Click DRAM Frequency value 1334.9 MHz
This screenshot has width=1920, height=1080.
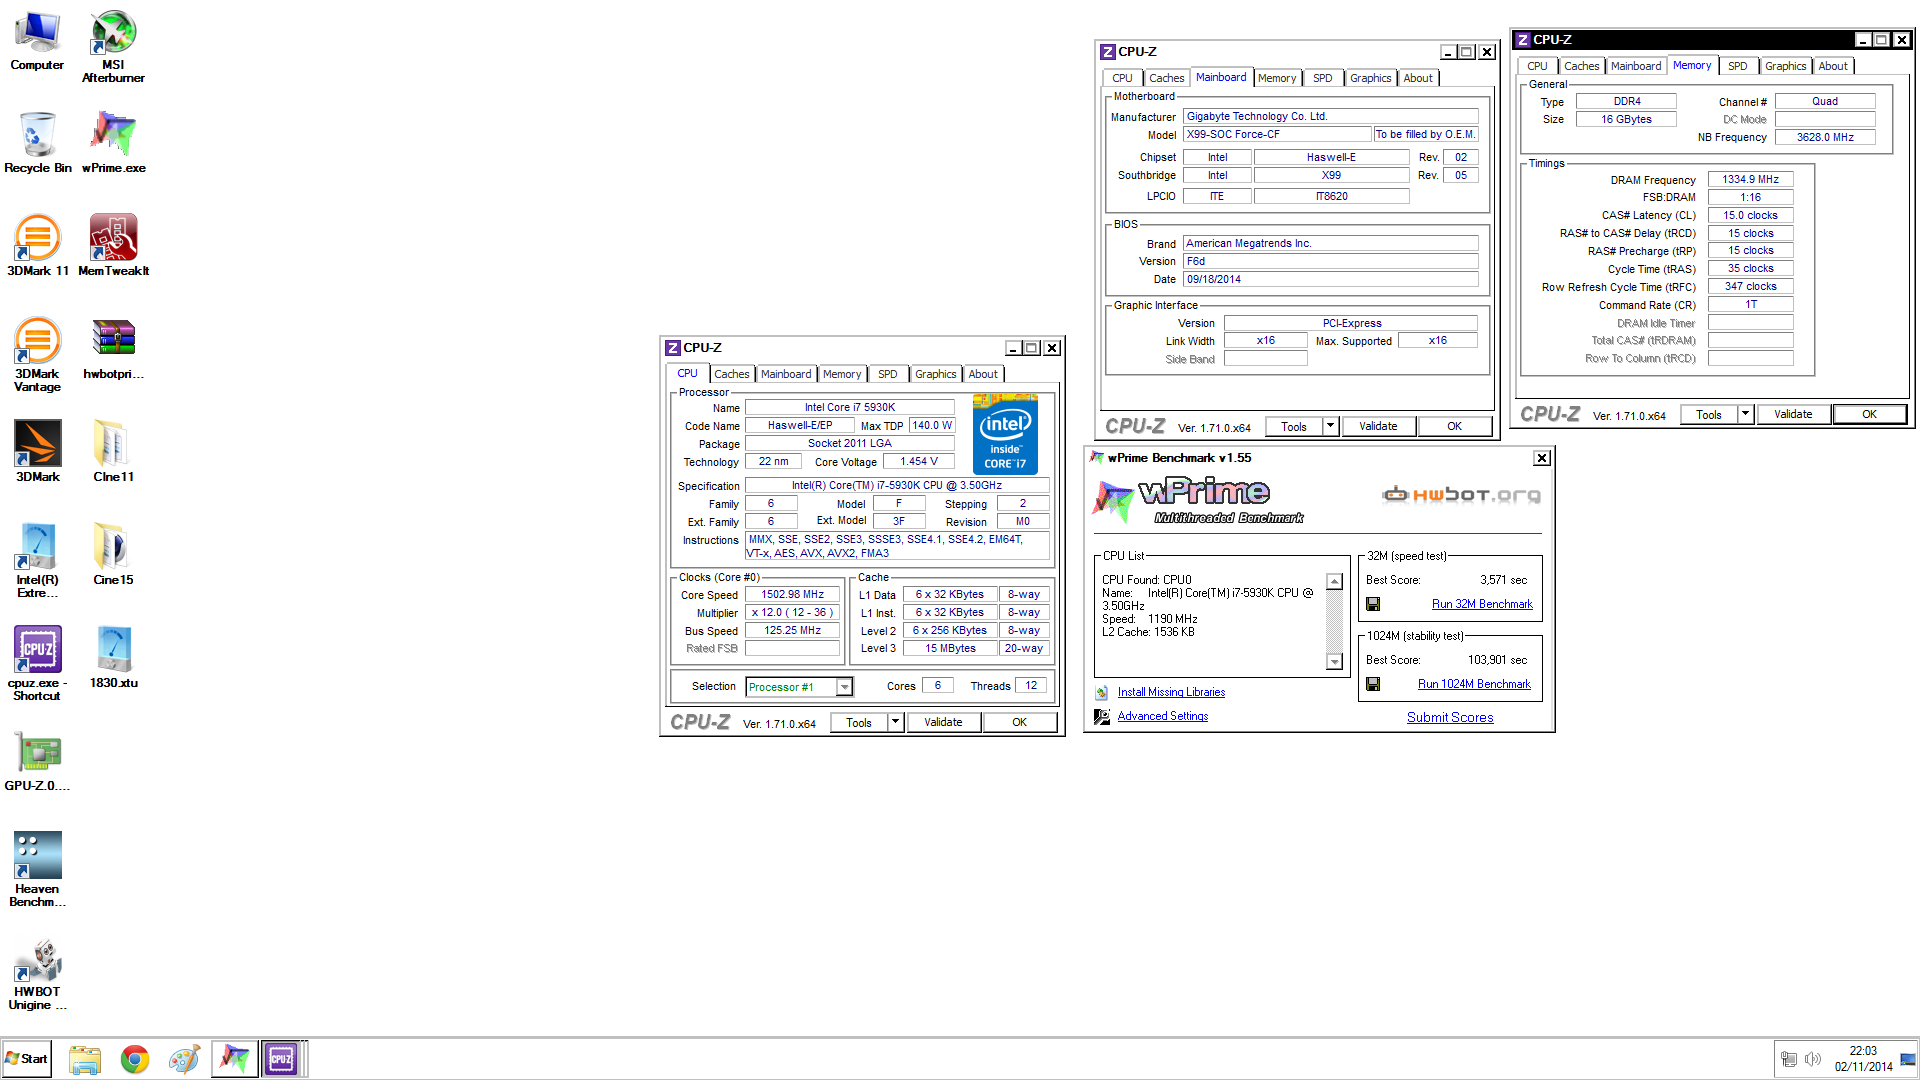point(1750,179)
